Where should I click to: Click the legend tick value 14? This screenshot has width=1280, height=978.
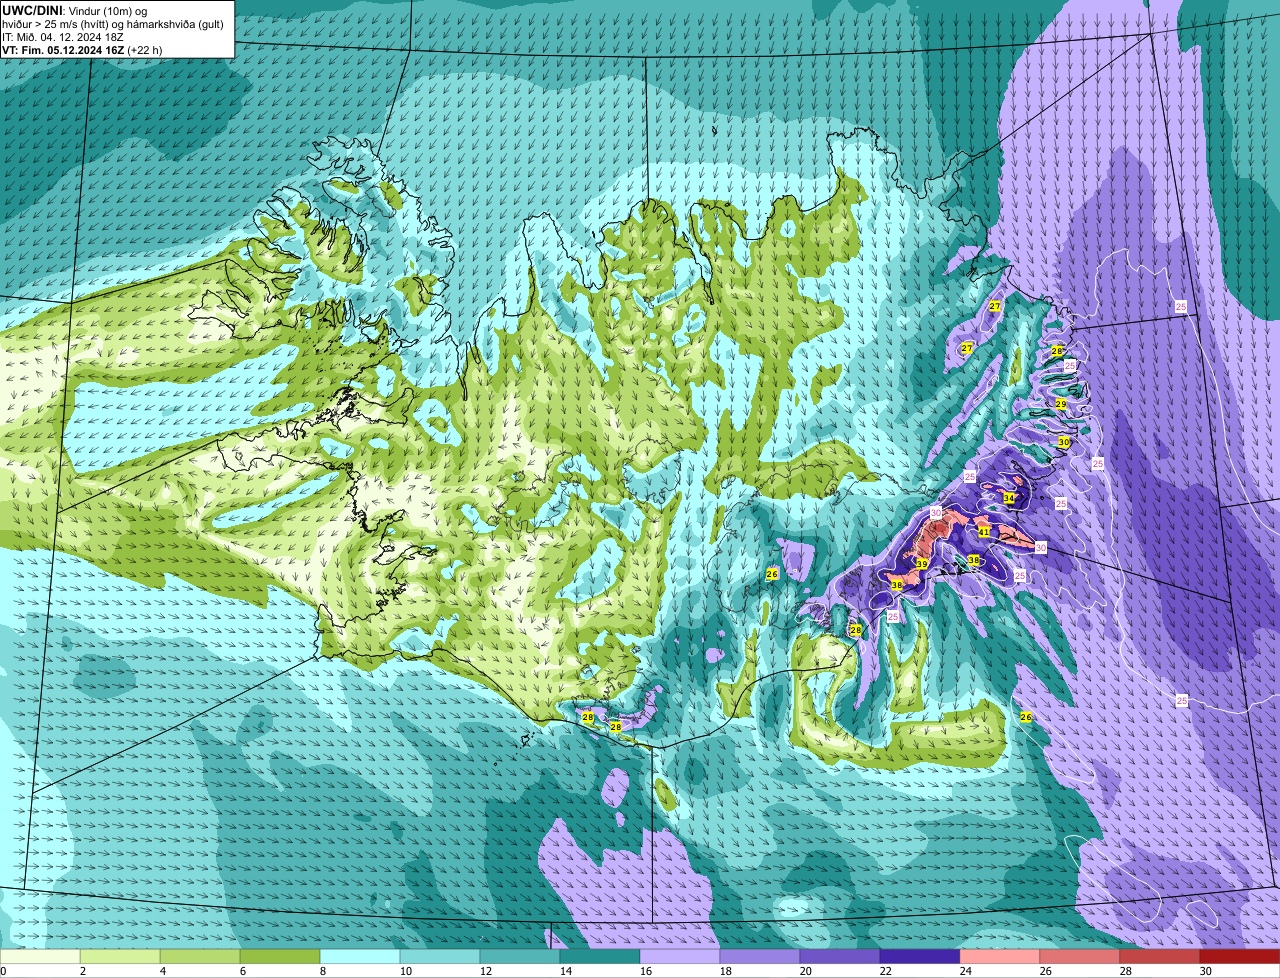tap(565, 971)
